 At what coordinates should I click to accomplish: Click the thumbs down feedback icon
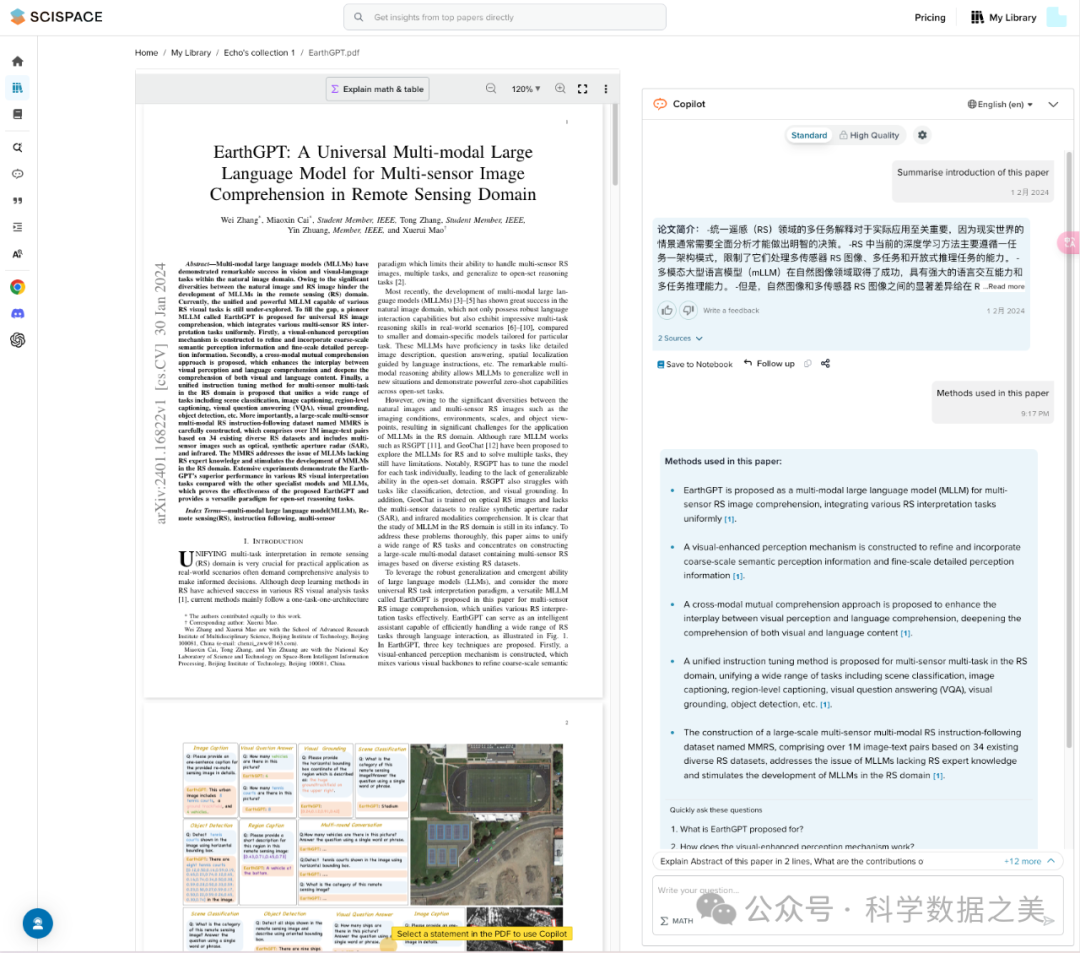tap(688, 311)
